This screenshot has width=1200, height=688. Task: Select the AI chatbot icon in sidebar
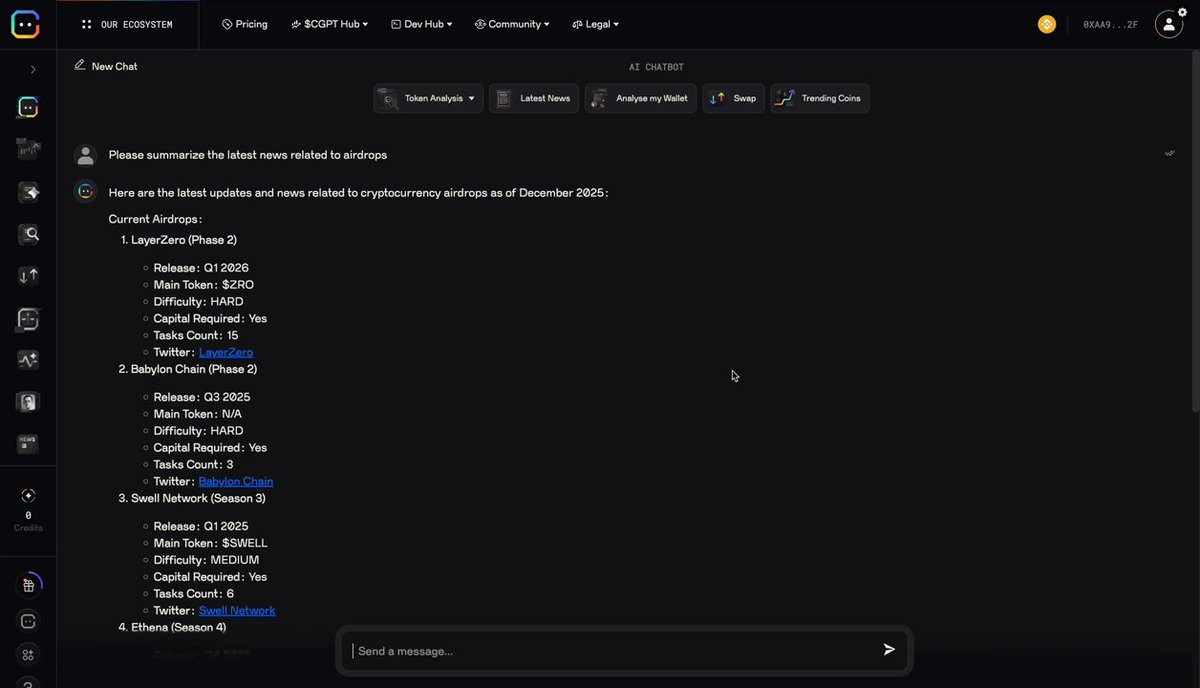point(28,107)
